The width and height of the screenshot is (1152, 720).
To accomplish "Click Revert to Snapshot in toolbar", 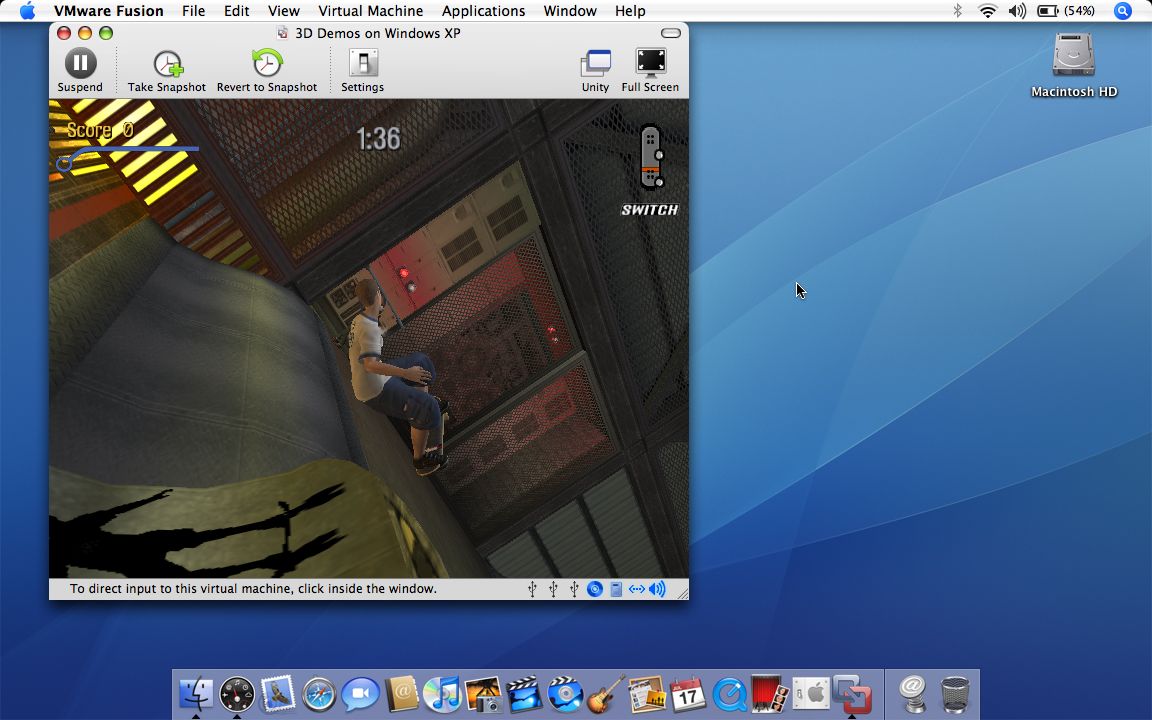I will (267, 71).
